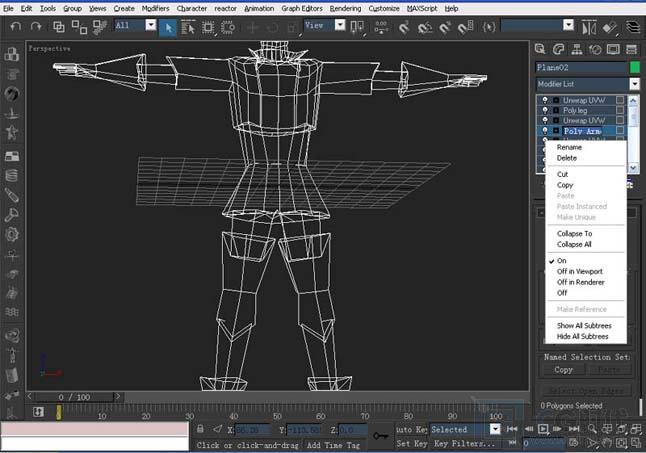Image resolution: width=646 pixels, height=453 pixels.
Task: Open the Graph Editors menu
Action: pyautogui.click(x=302, y=8)
